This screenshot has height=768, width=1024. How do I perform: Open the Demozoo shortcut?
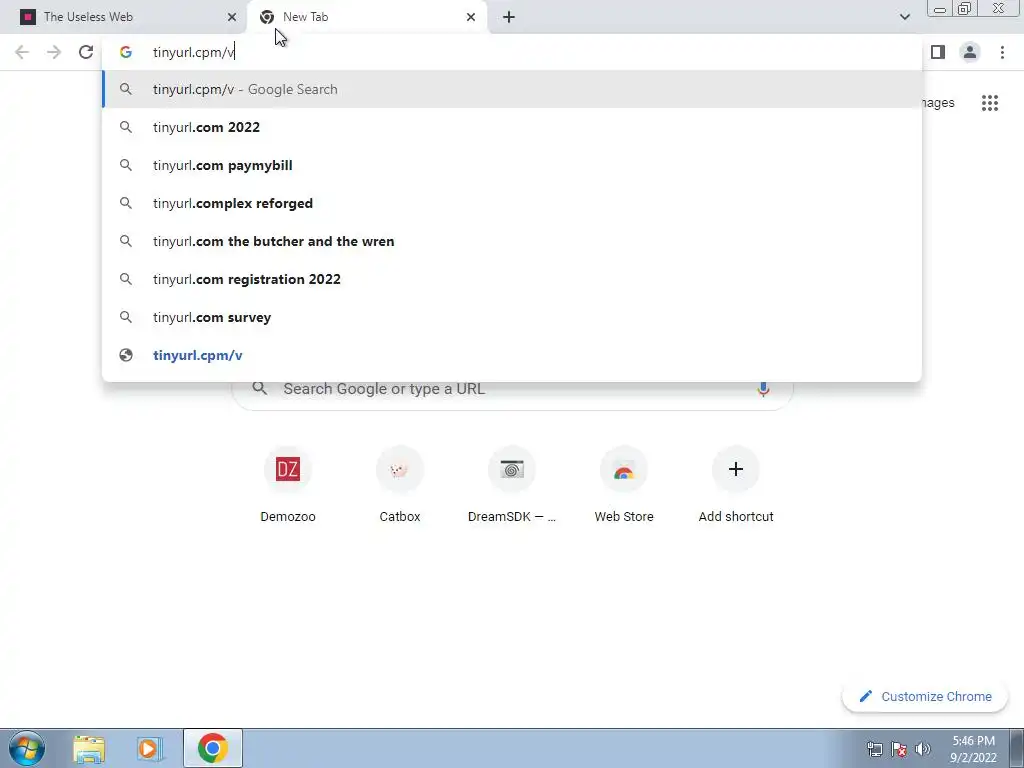(x=288, y=485)
